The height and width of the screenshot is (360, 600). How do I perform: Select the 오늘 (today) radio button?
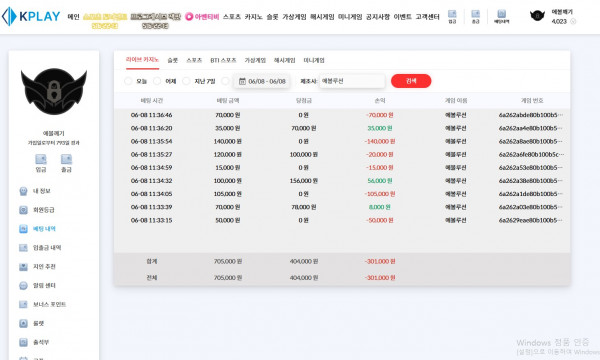[128, 81]
